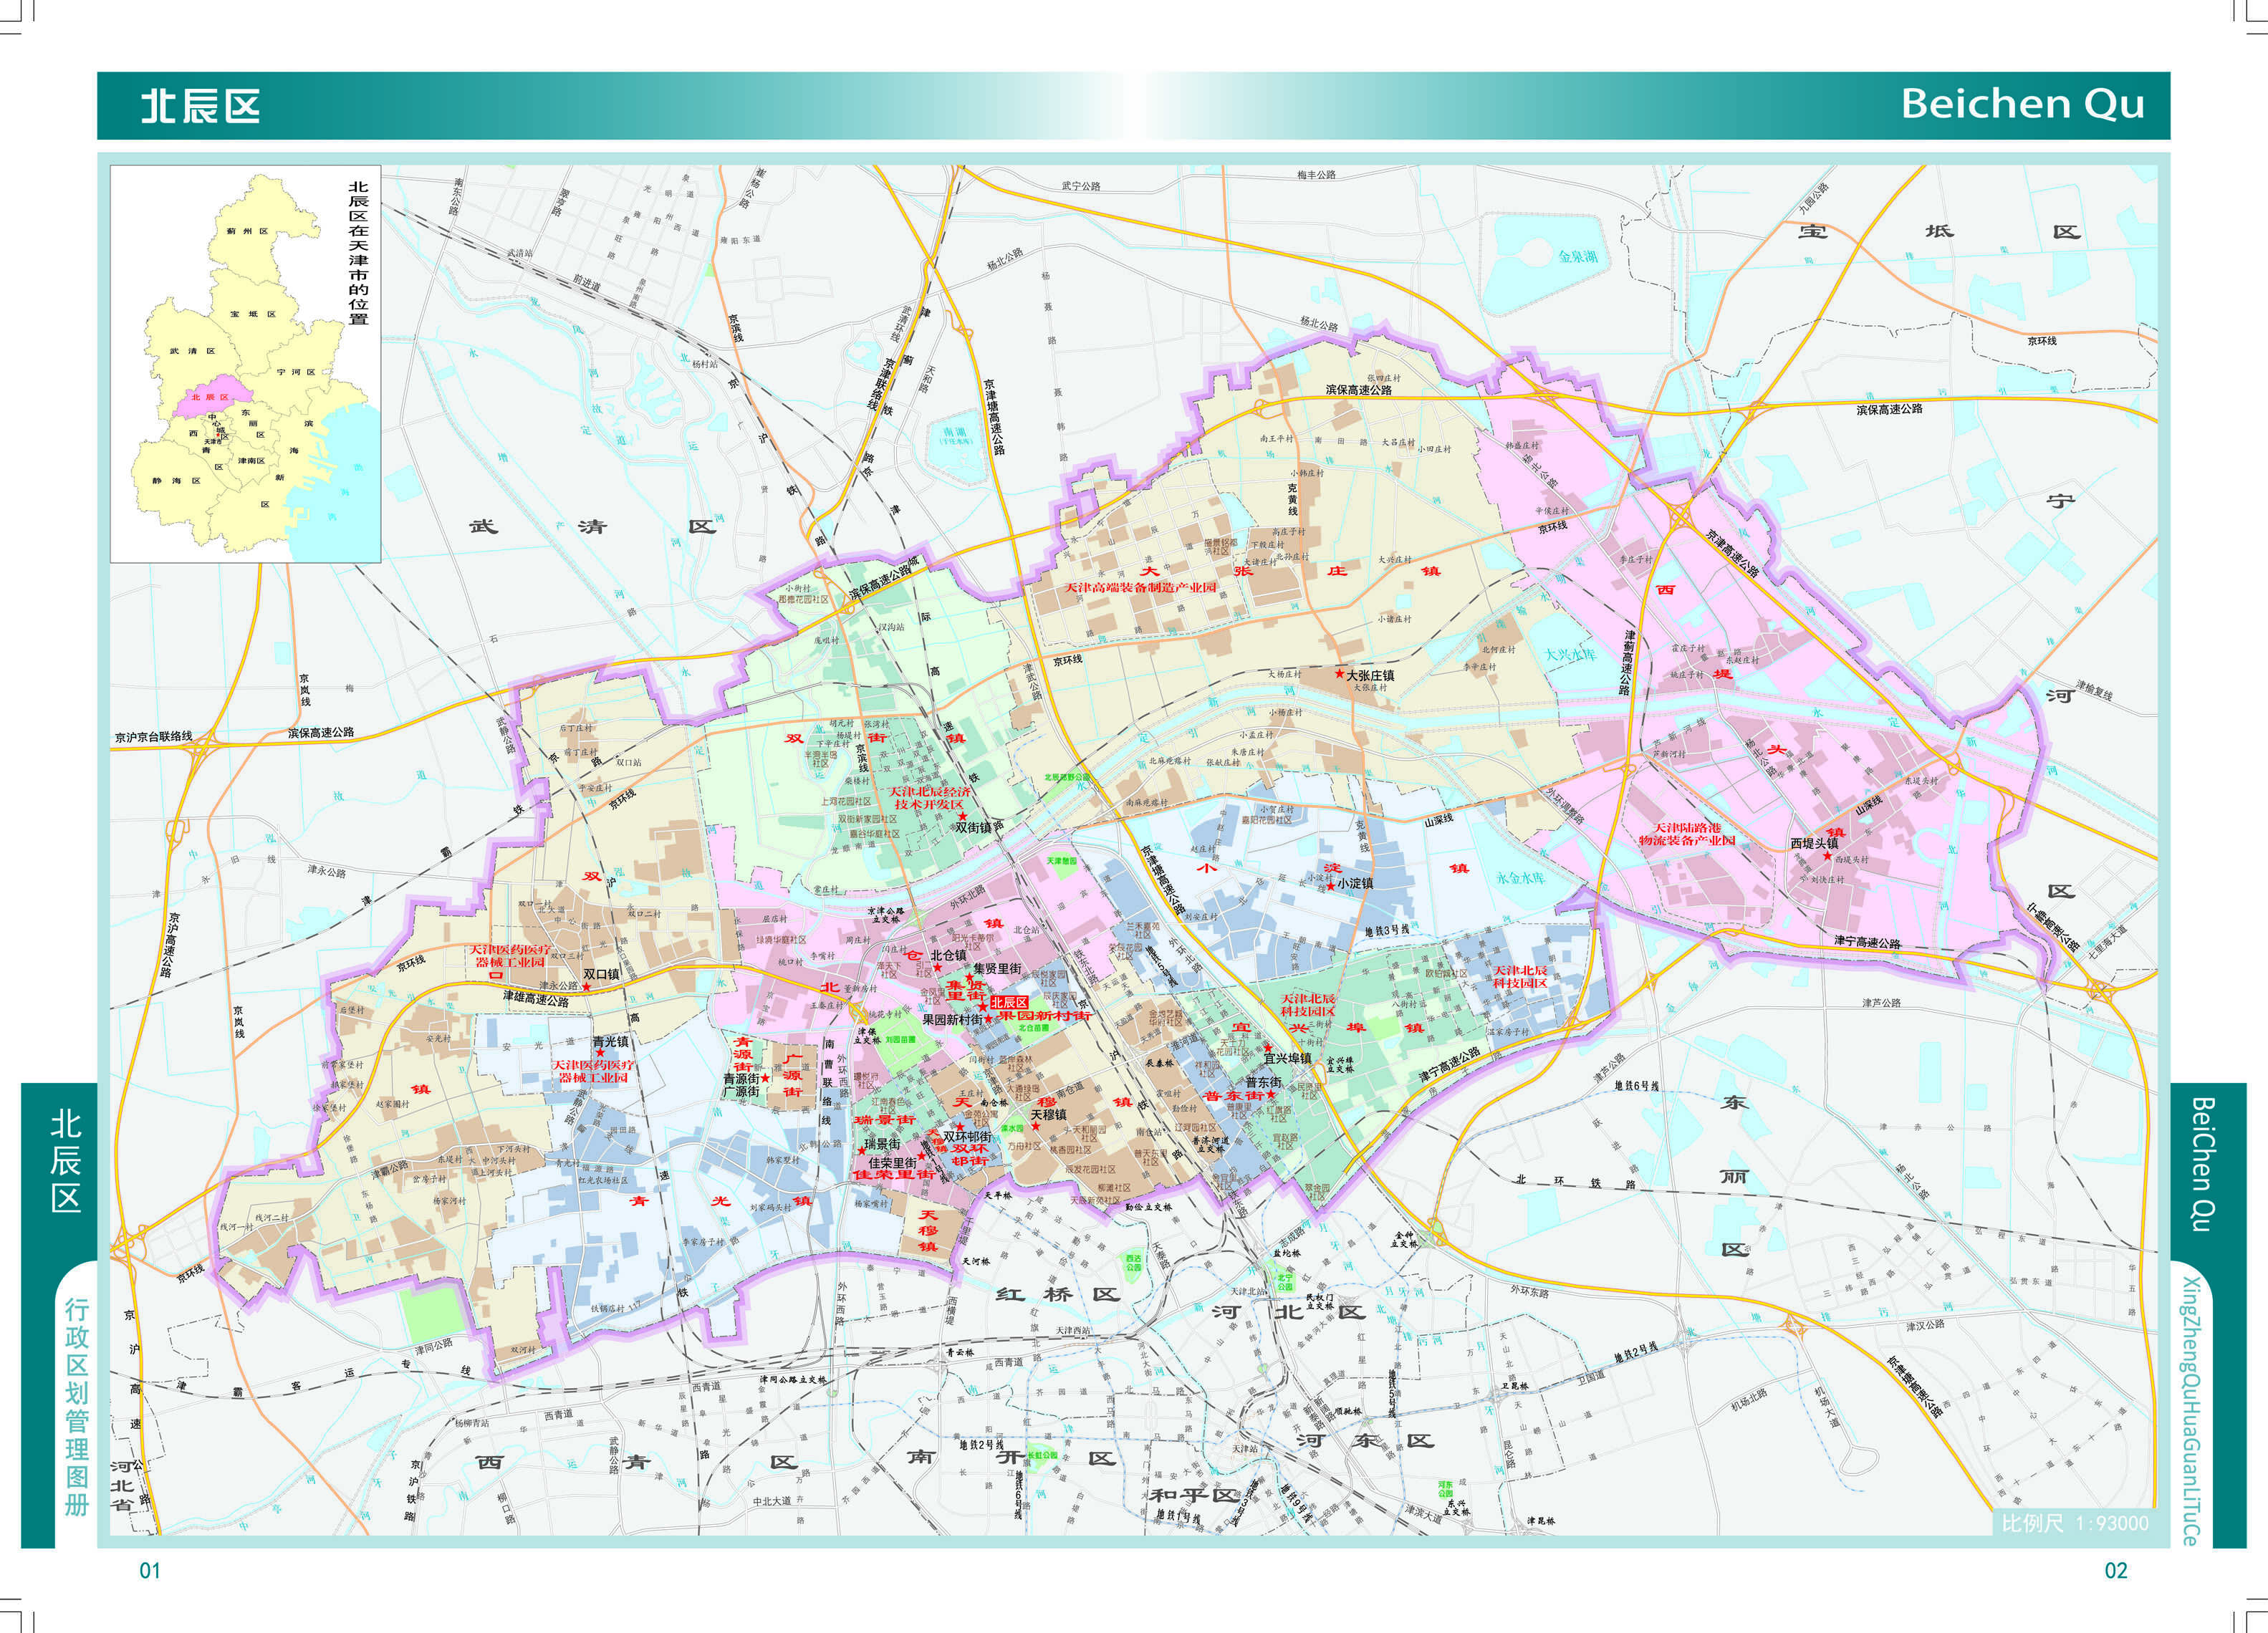Click the star marker beside 双口镇
This screenshot has width=2268, height=1633.
point(587,987)
